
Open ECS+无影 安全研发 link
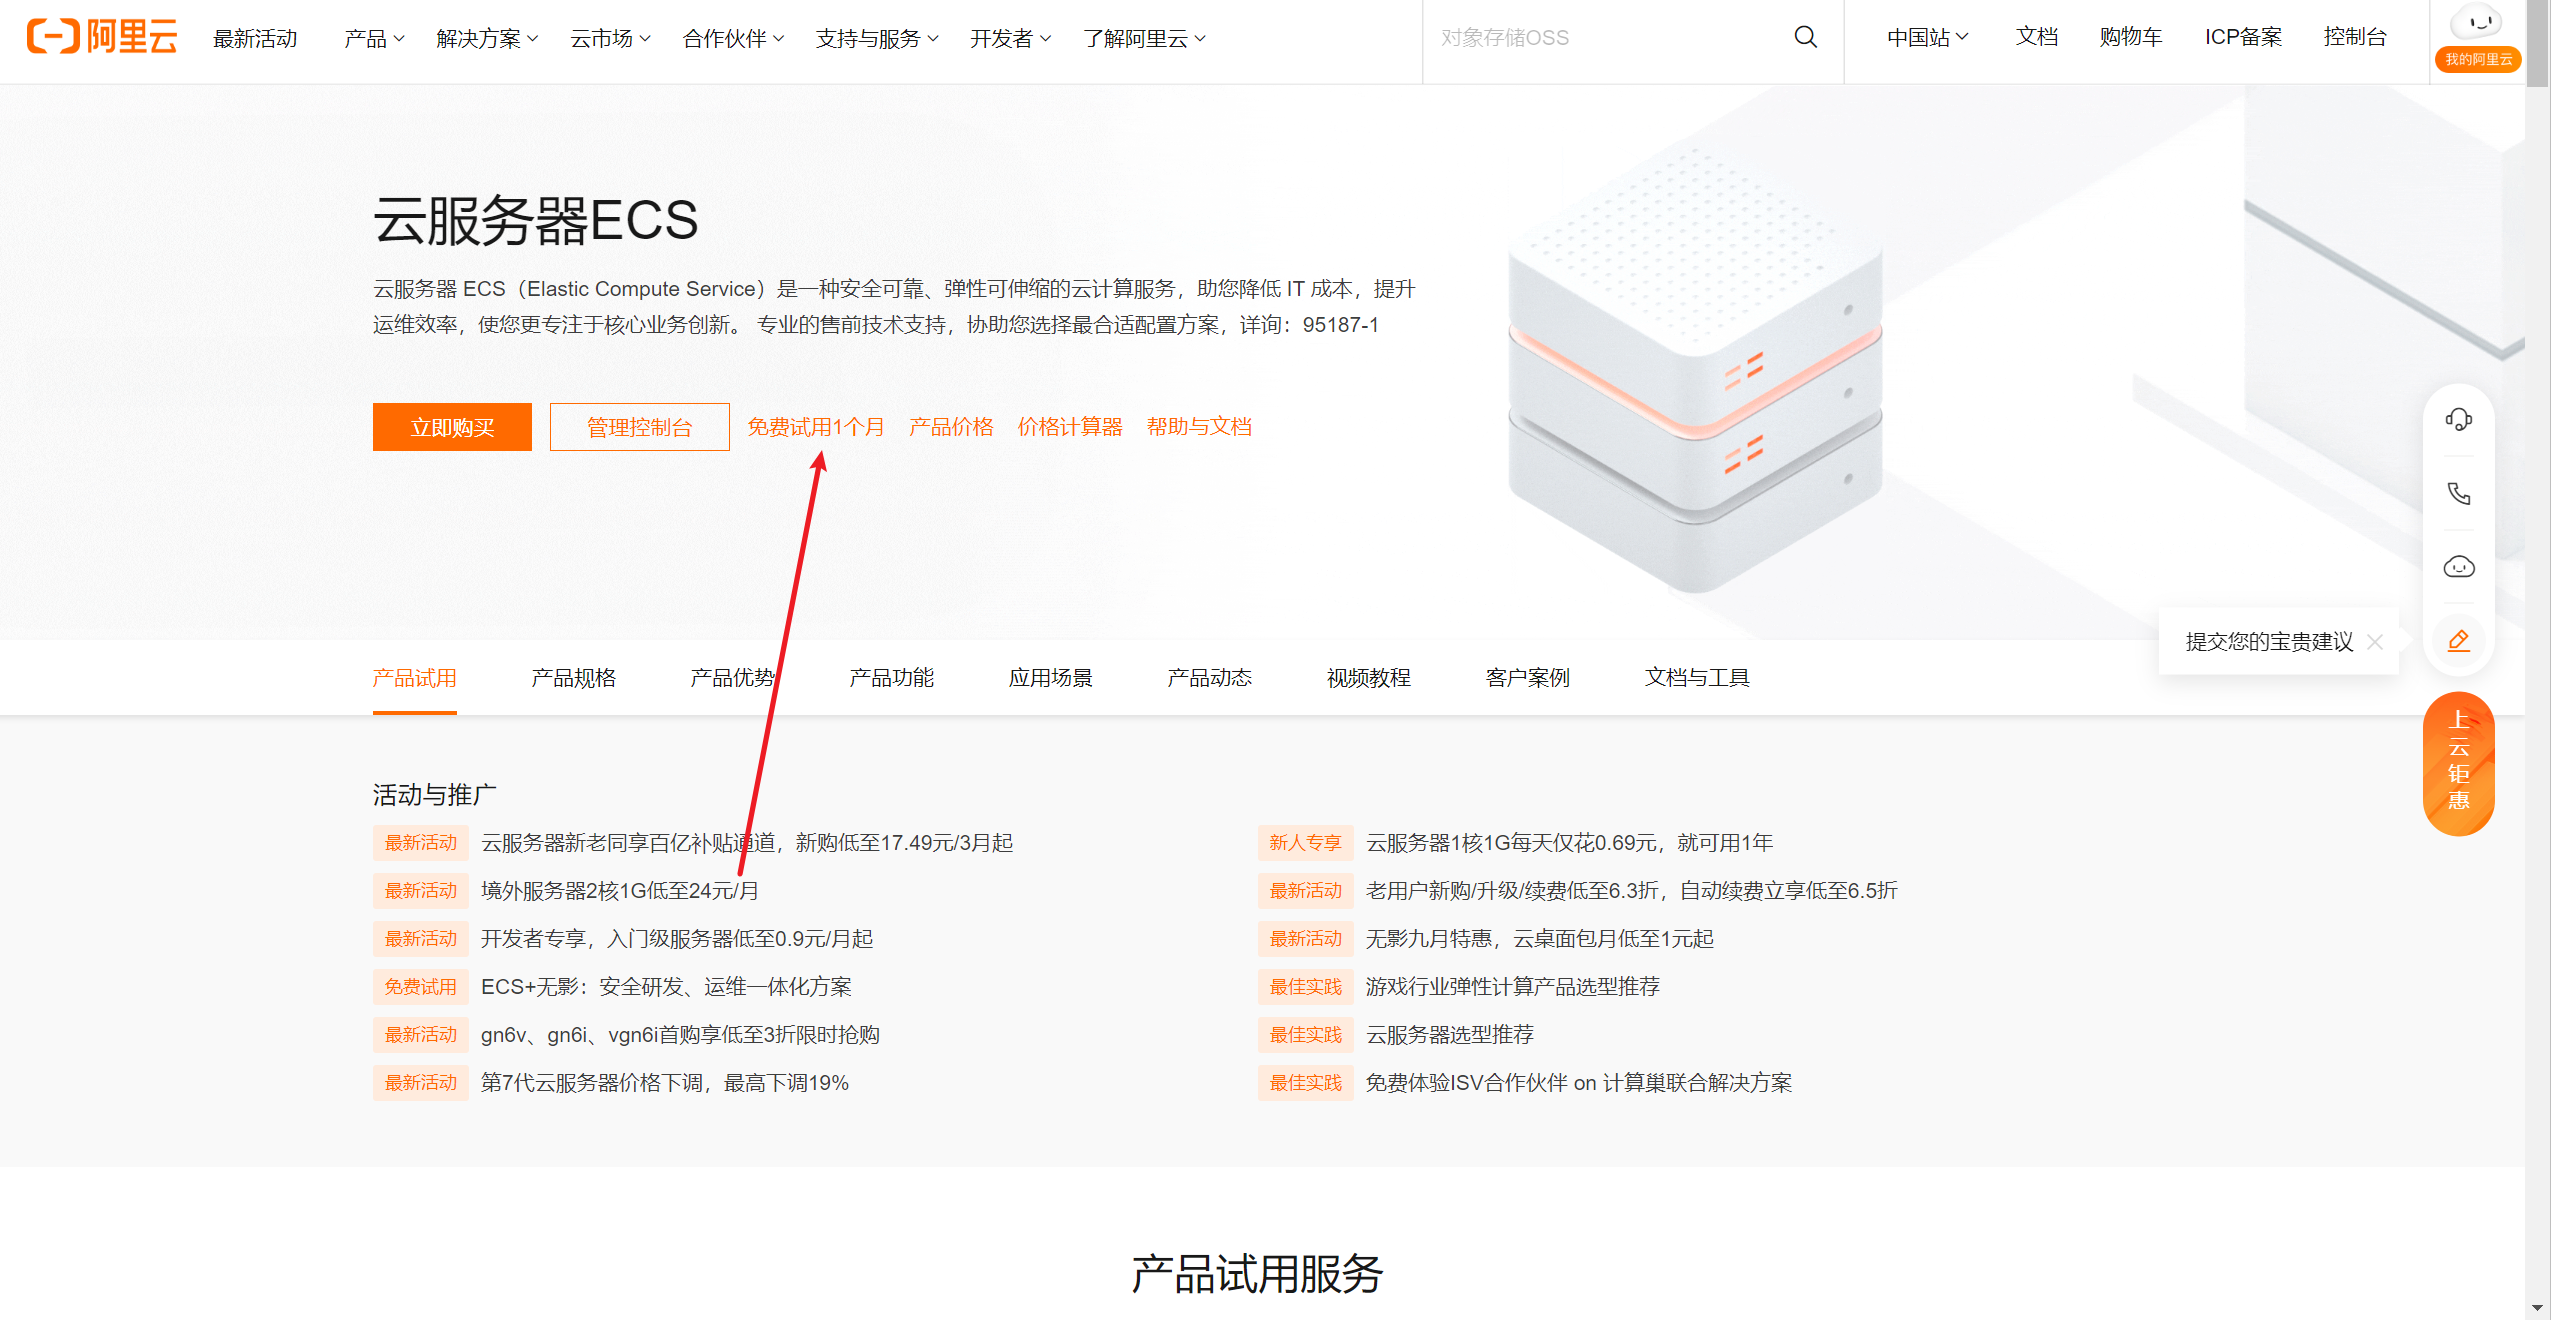point(666,987)
